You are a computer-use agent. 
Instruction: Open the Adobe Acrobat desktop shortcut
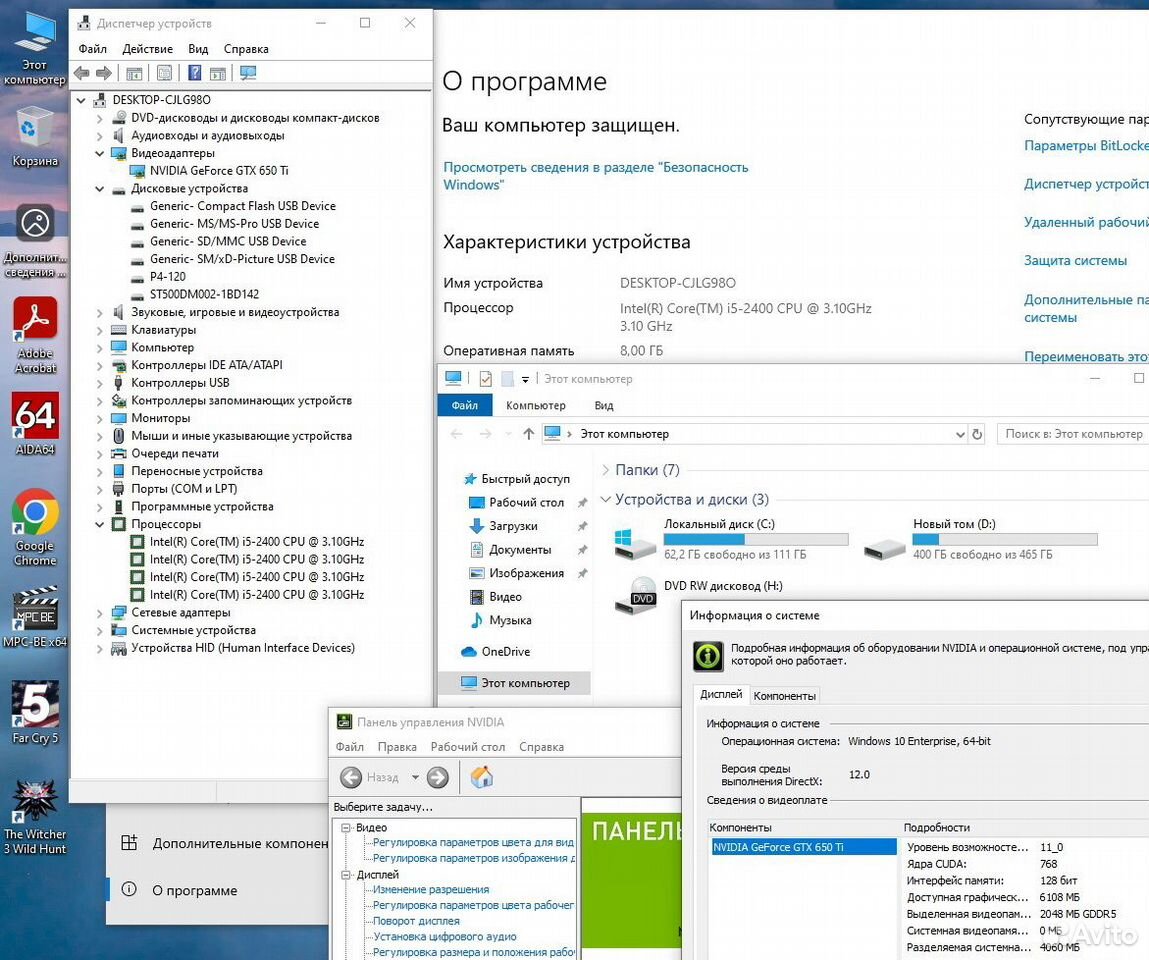35,334
